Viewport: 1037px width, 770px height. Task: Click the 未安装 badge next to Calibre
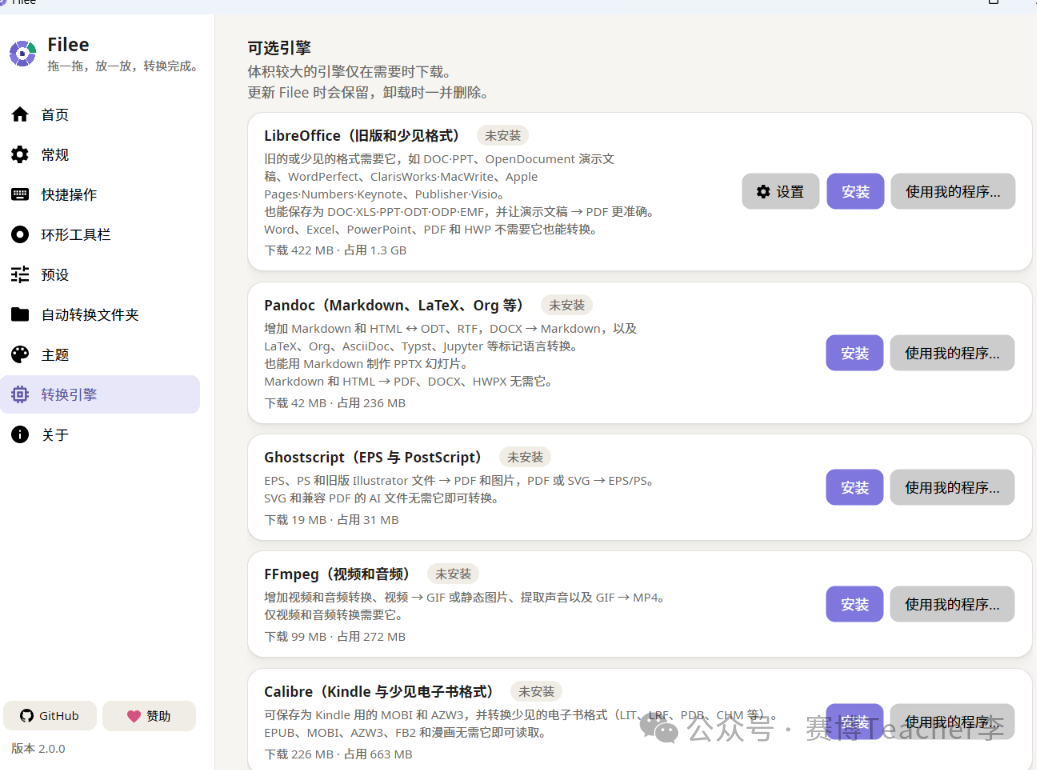coord(536,691)
